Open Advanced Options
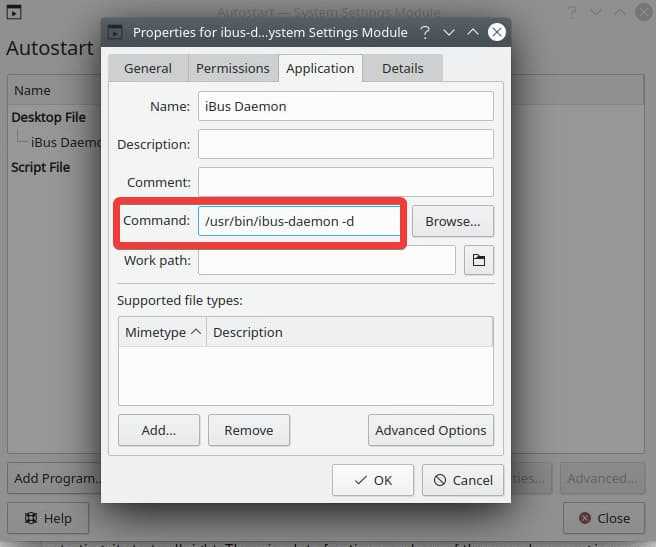Screen dimensions: 656x547 (430, 430)
